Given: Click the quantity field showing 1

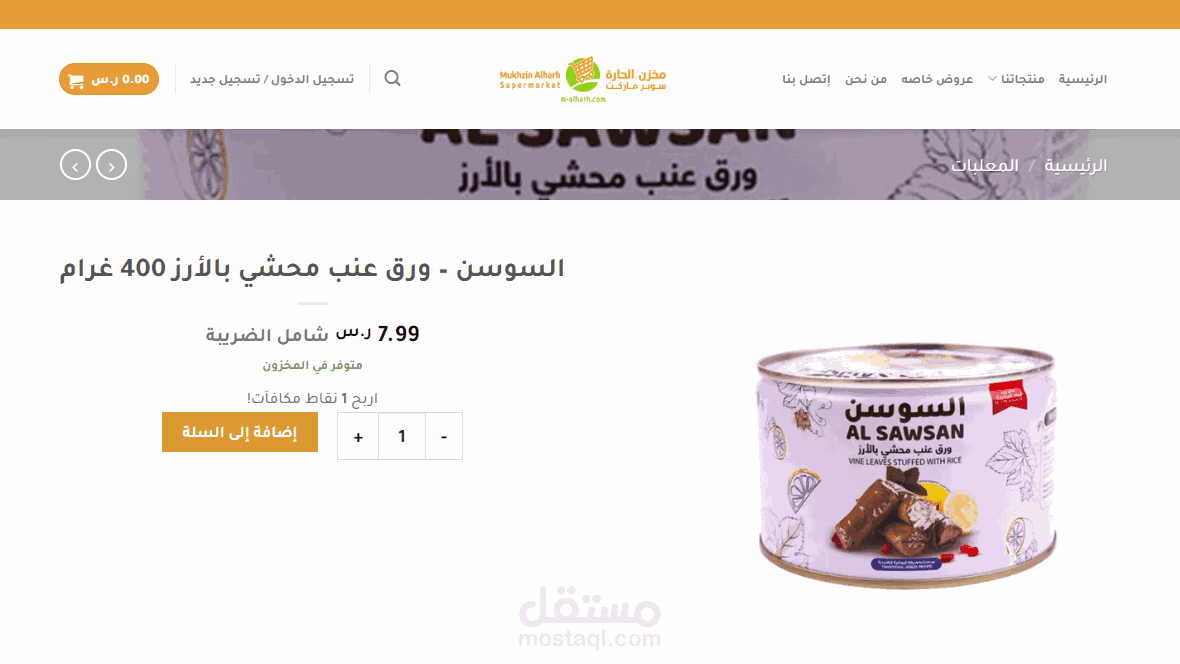Looking at the screenshot, I should 402,436.
